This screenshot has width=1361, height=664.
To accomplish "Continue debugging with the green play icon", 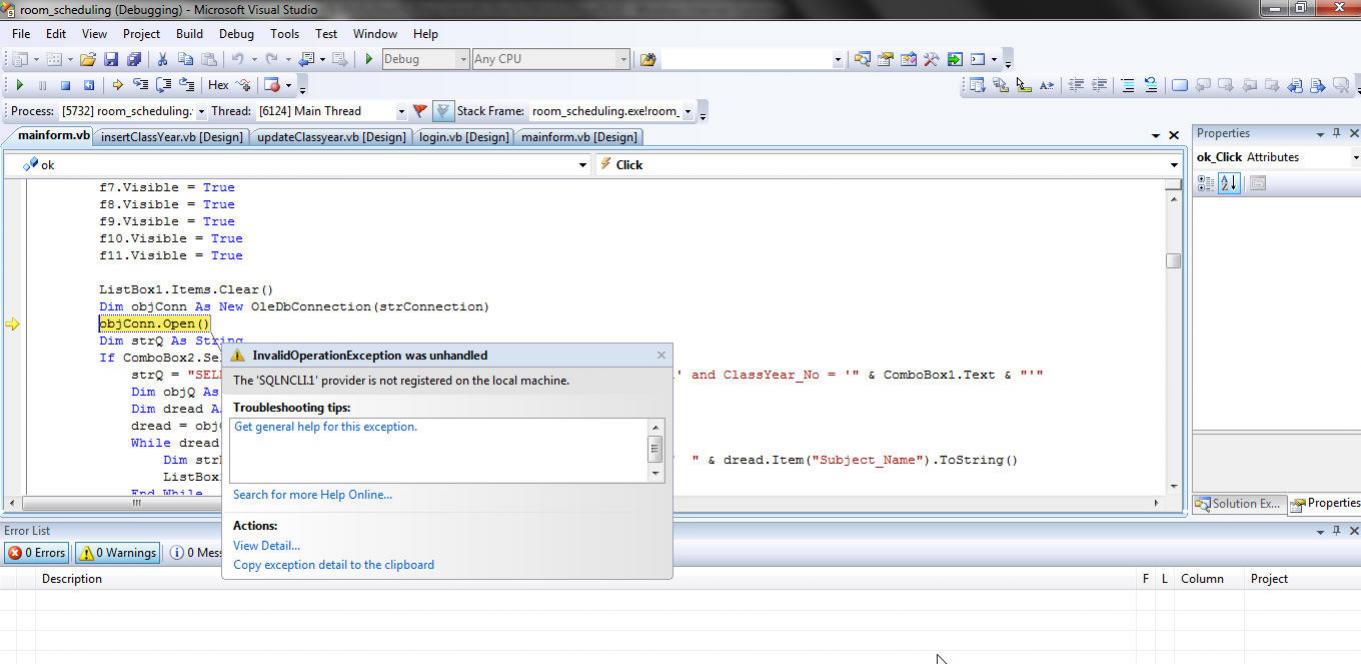I will [x=18, y=85].
